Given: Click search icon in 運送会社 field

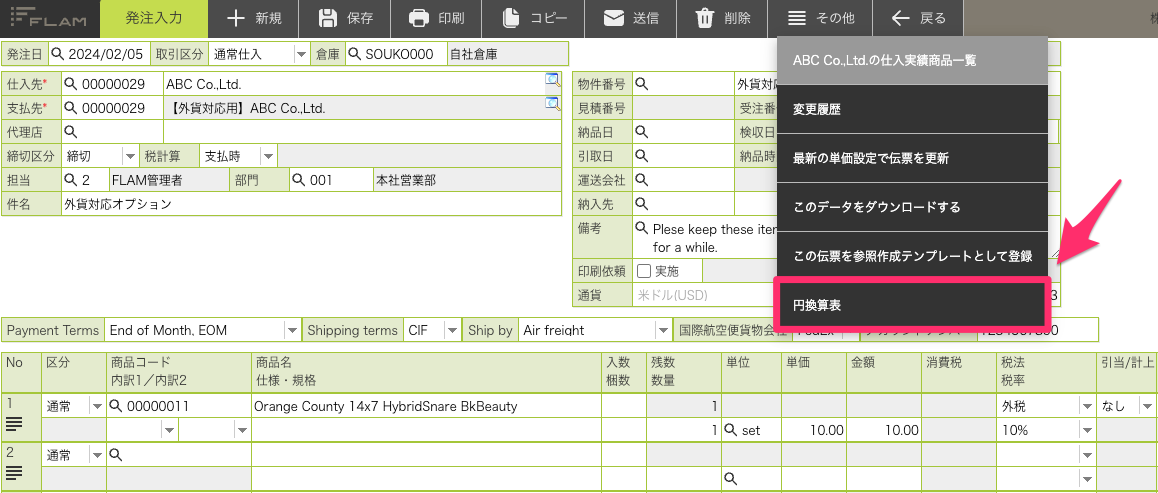Looking at the screenshot, I should click(x=642, y=180).
